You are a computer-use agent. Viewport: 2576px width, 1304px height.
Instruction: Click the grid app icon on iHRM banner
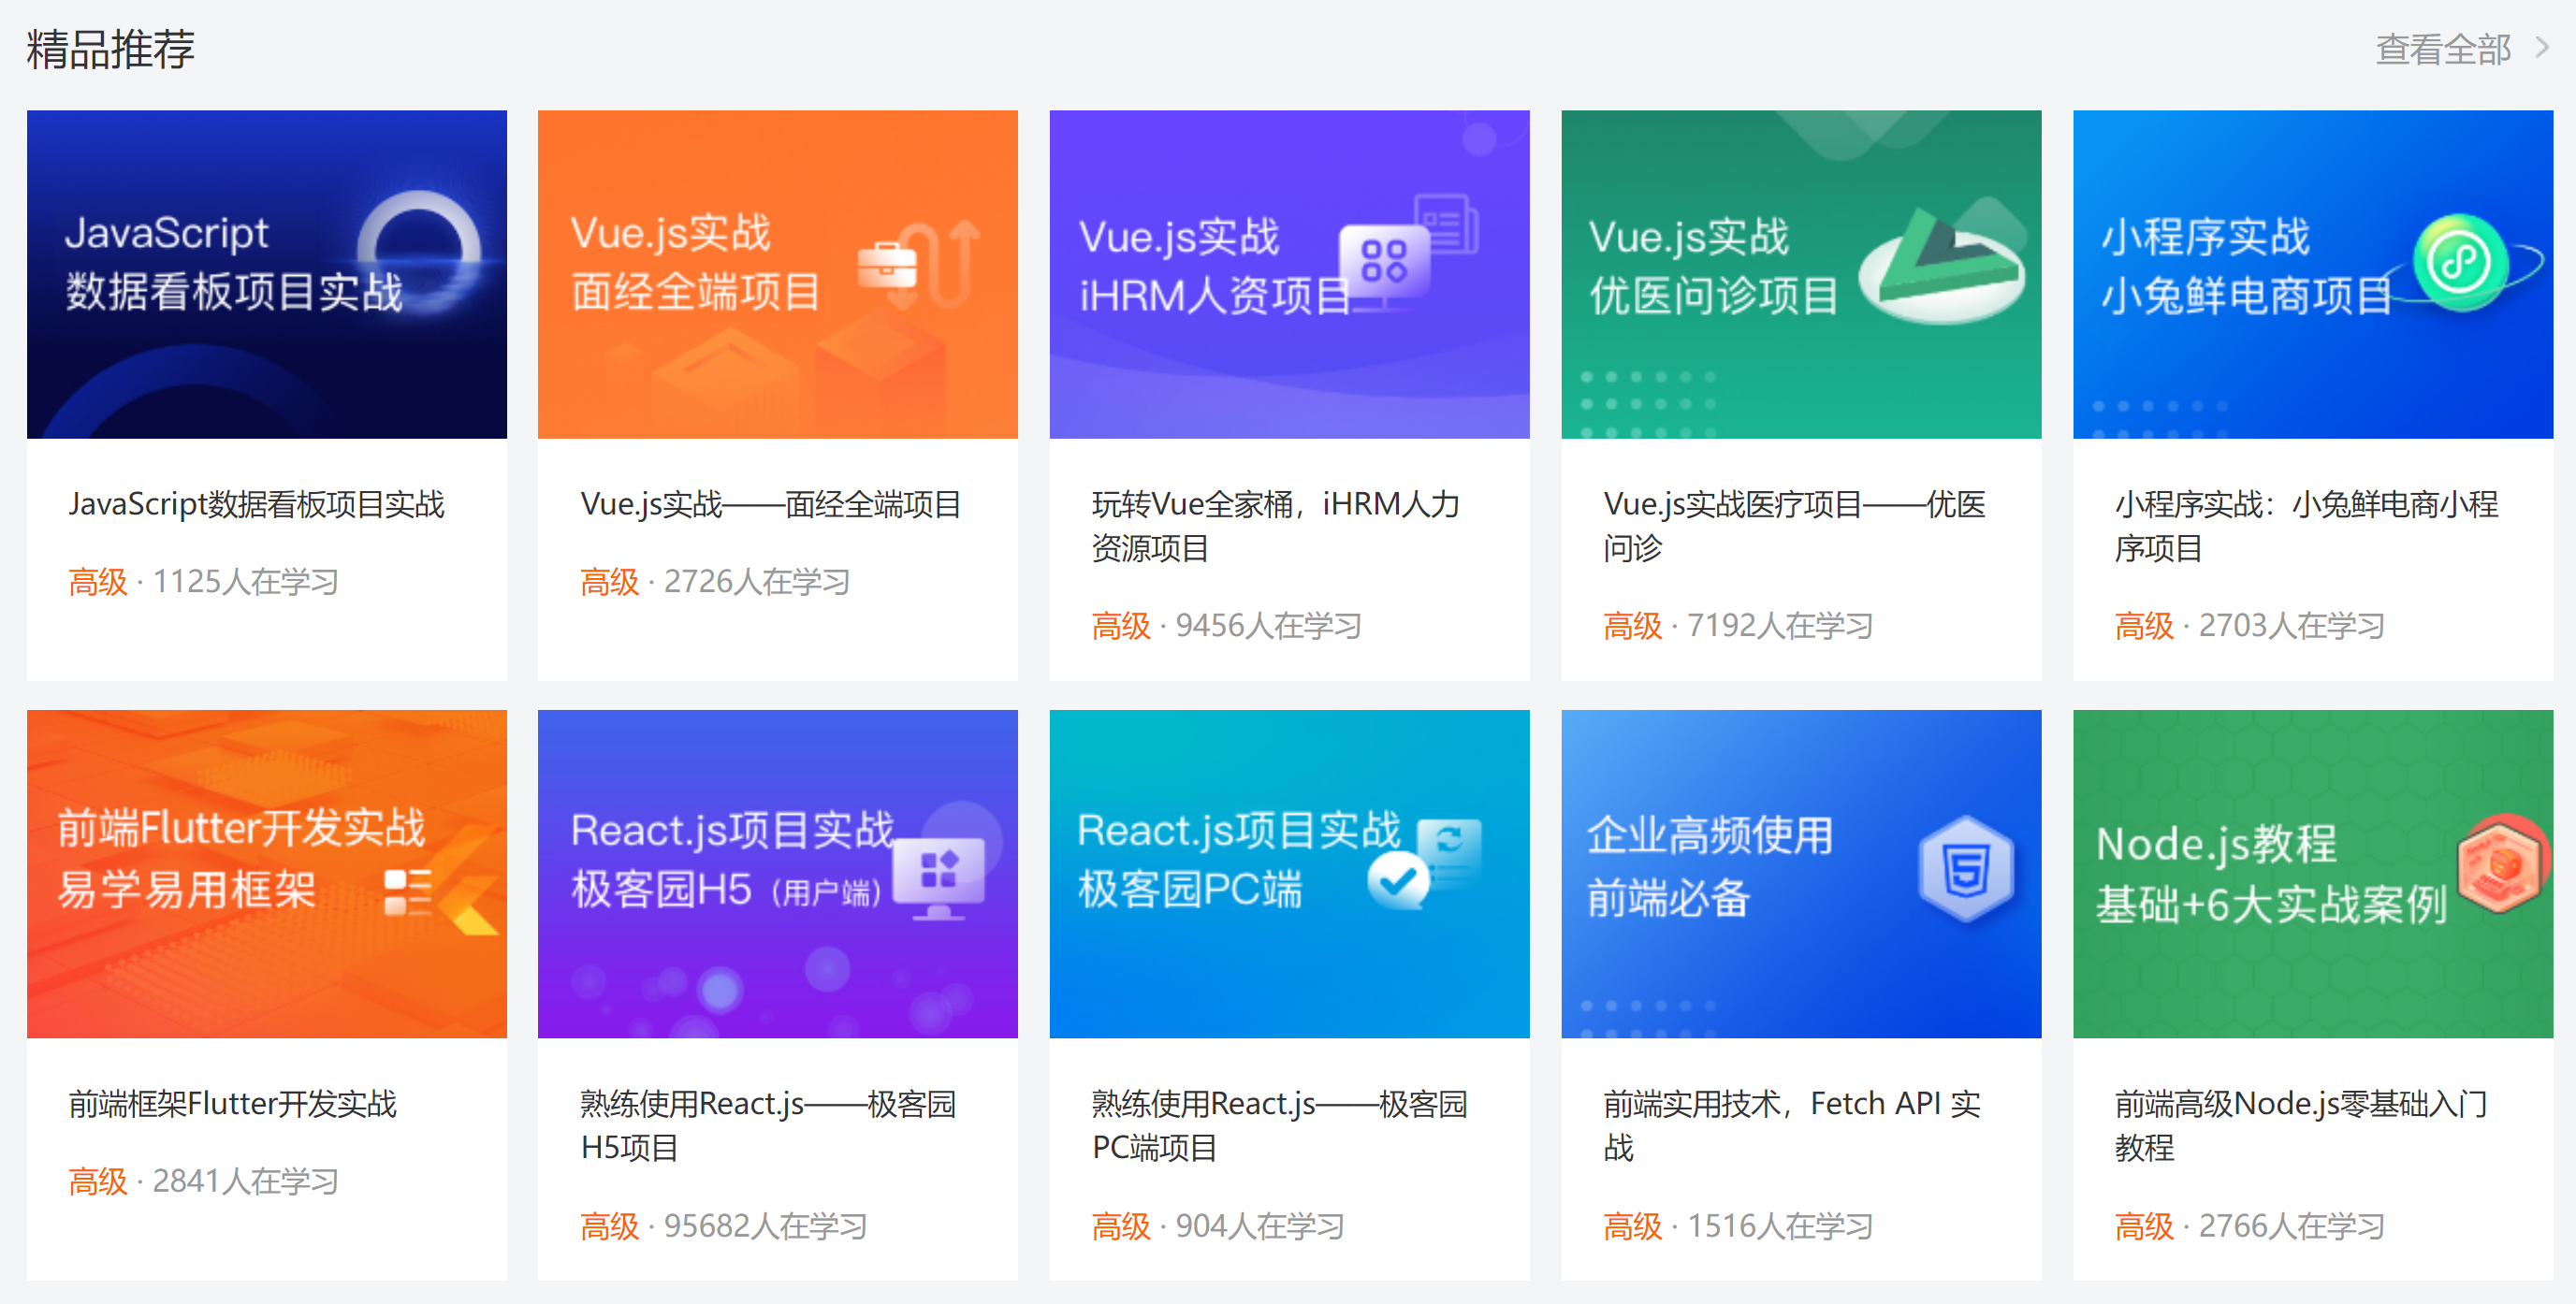point(1384,260)
